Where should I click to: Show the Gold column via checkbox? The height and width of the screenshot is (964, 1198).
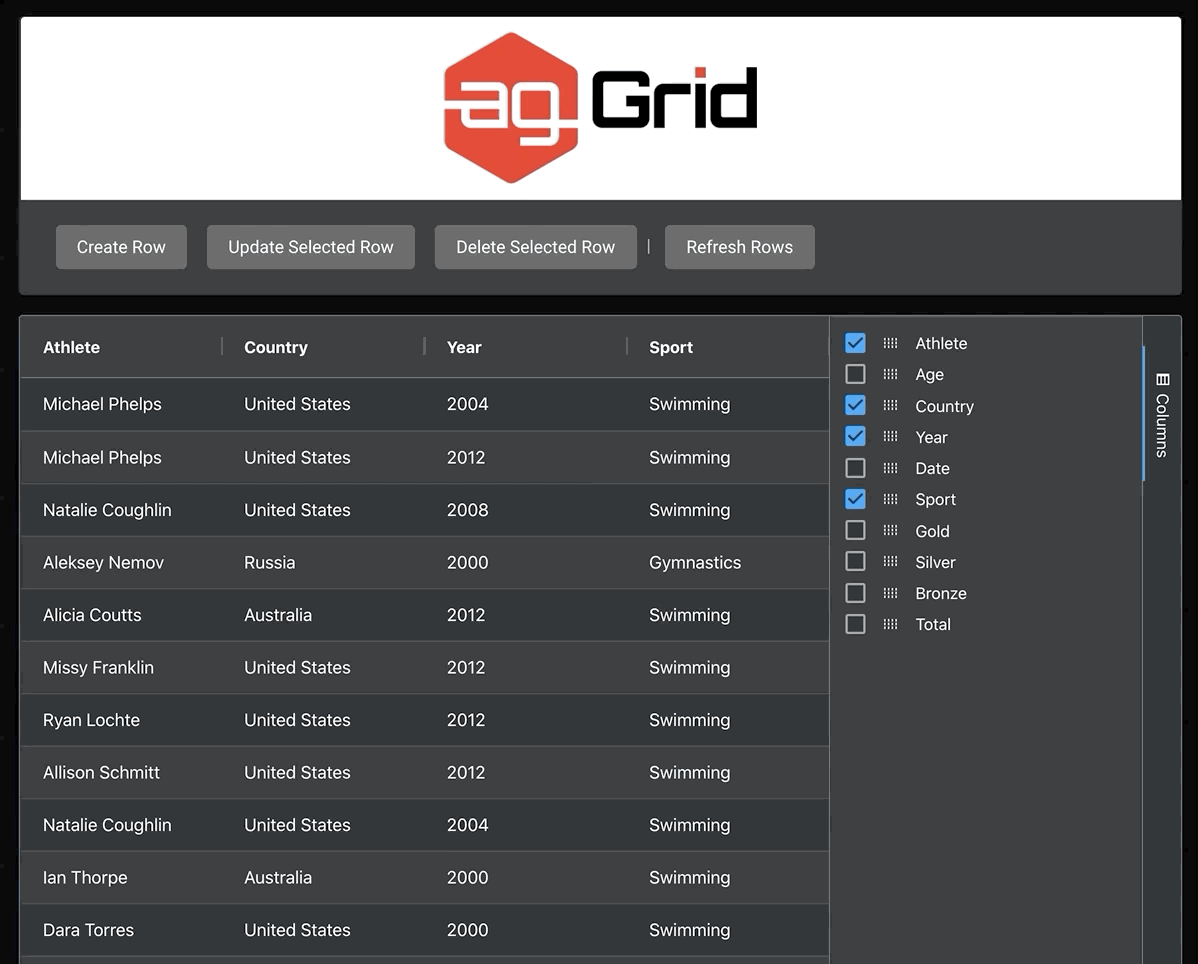(x=855, y=531)
